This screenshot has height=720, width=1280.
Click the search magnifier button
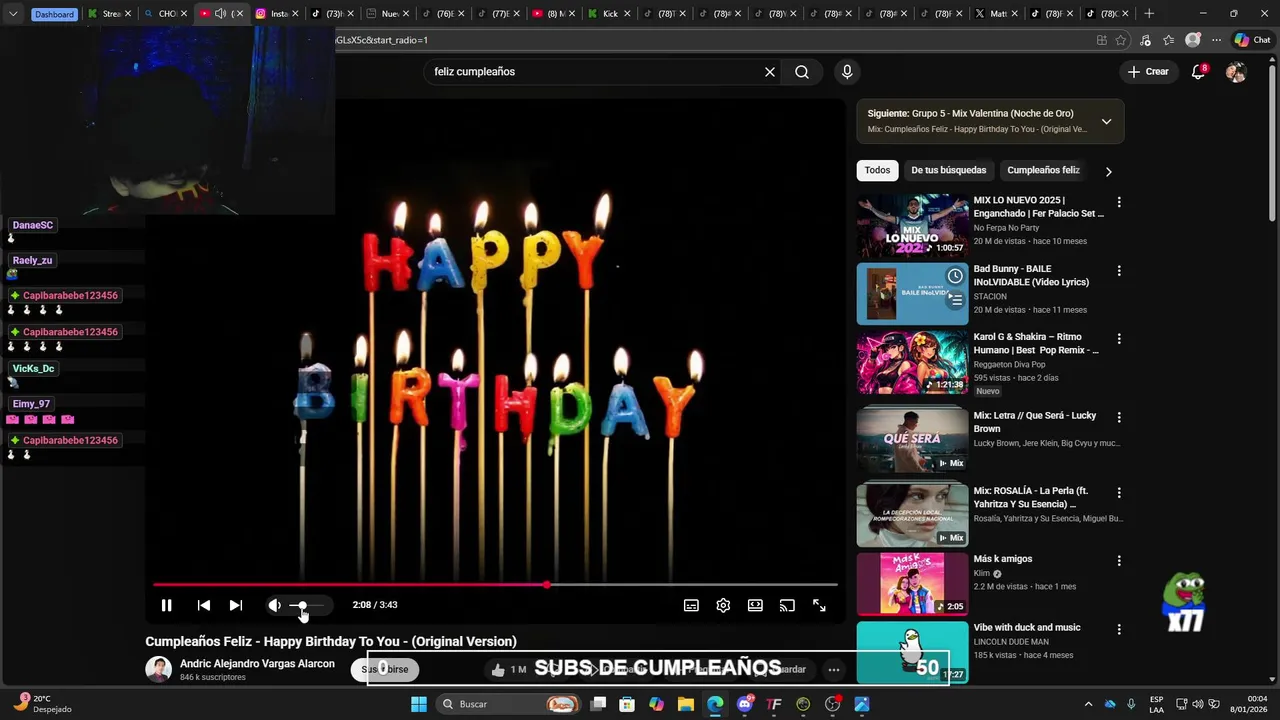pos(802,72)
